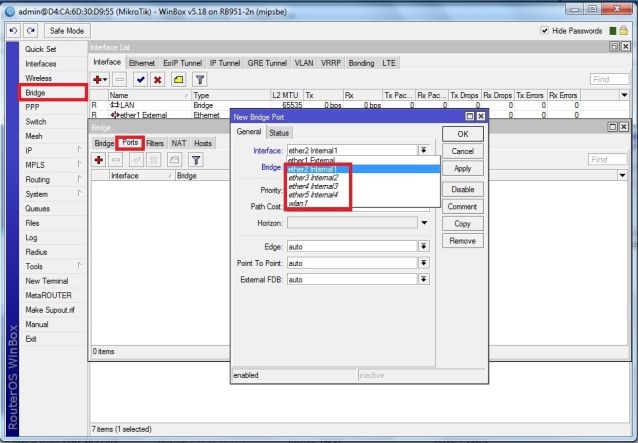Open the Status tab in New Bridge Port

[279, 133]
